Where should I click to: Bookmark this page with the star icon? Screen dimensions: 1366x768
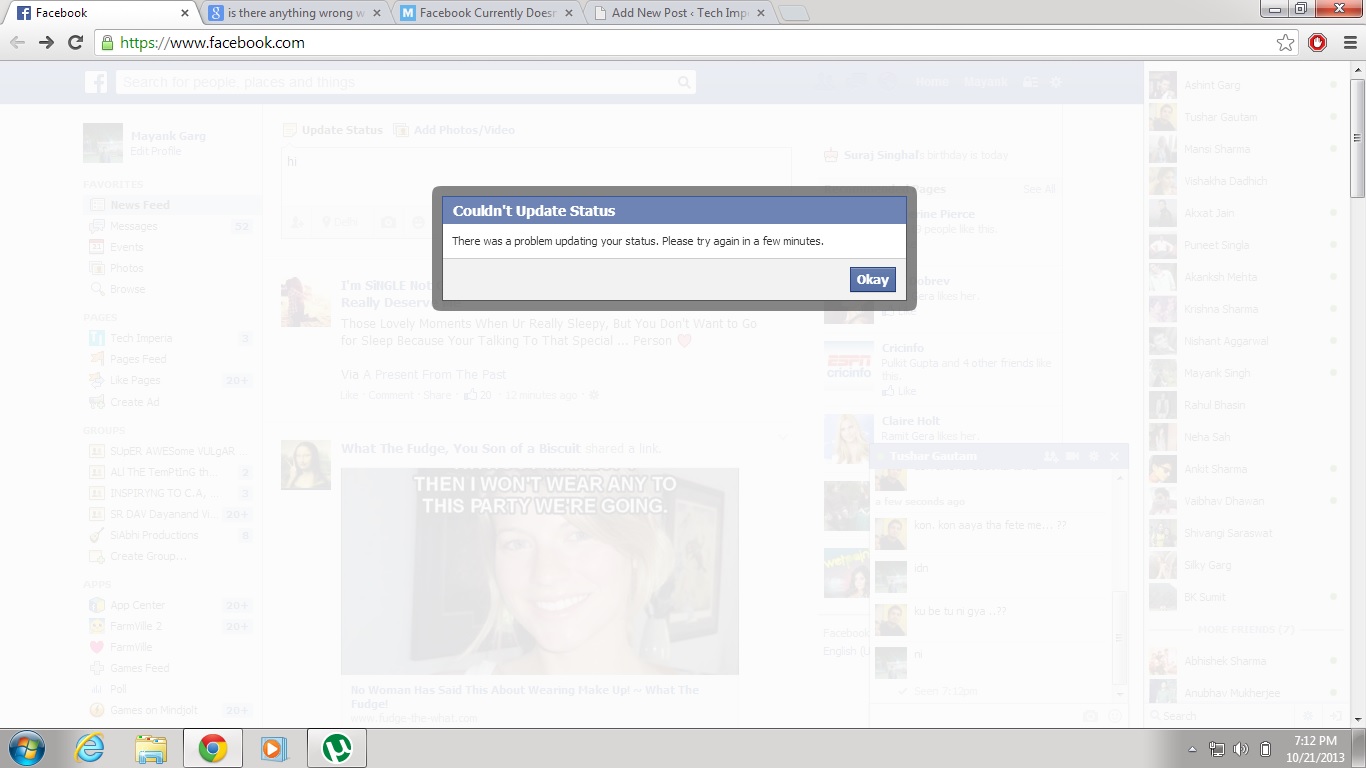pos(1285,42)
